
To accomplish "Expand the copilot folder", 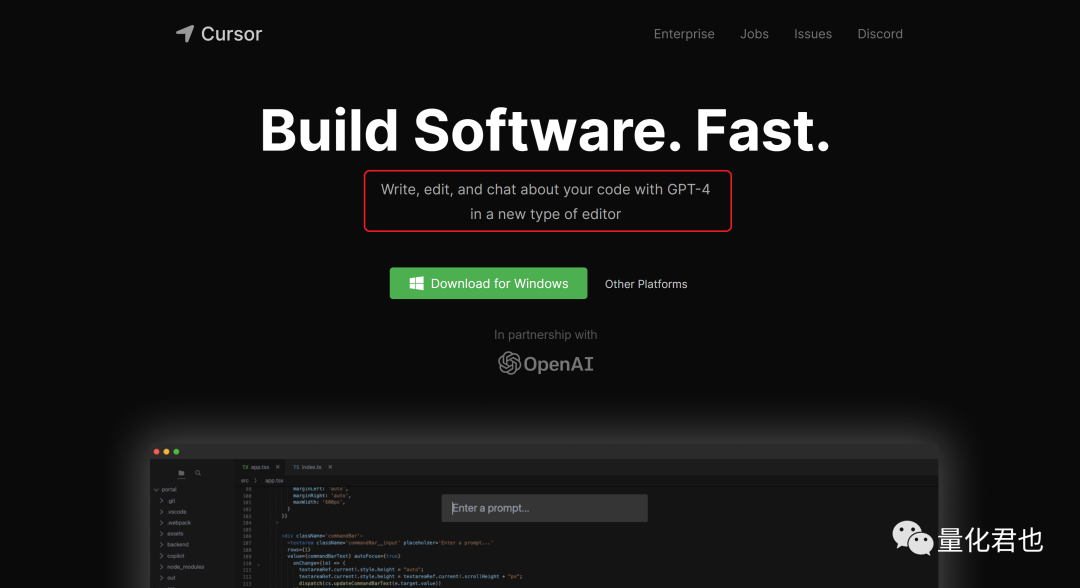I will (161, 556).
